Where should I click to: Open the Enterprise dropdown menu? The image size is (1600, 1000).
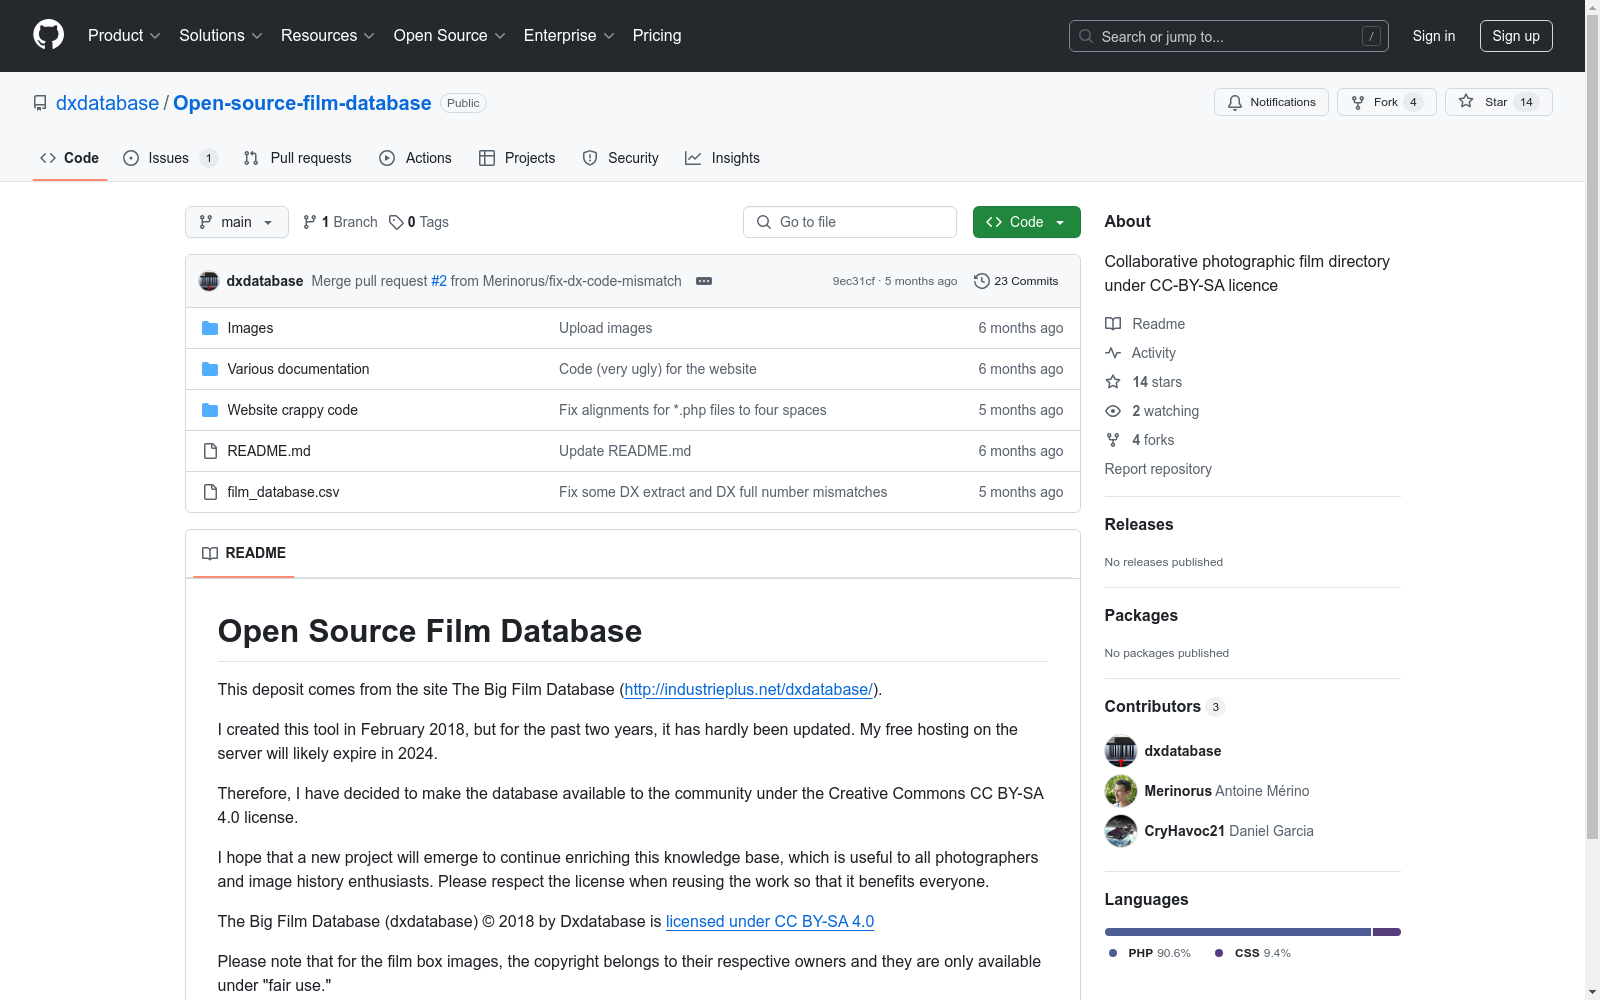pyautogui.click(x=569, y=35)
